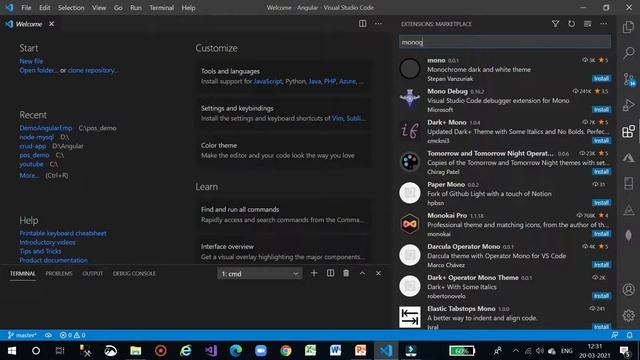The width and height of the screenshot is (640, 360).
Task: Clear extensions search results icon
Action: 587,24
